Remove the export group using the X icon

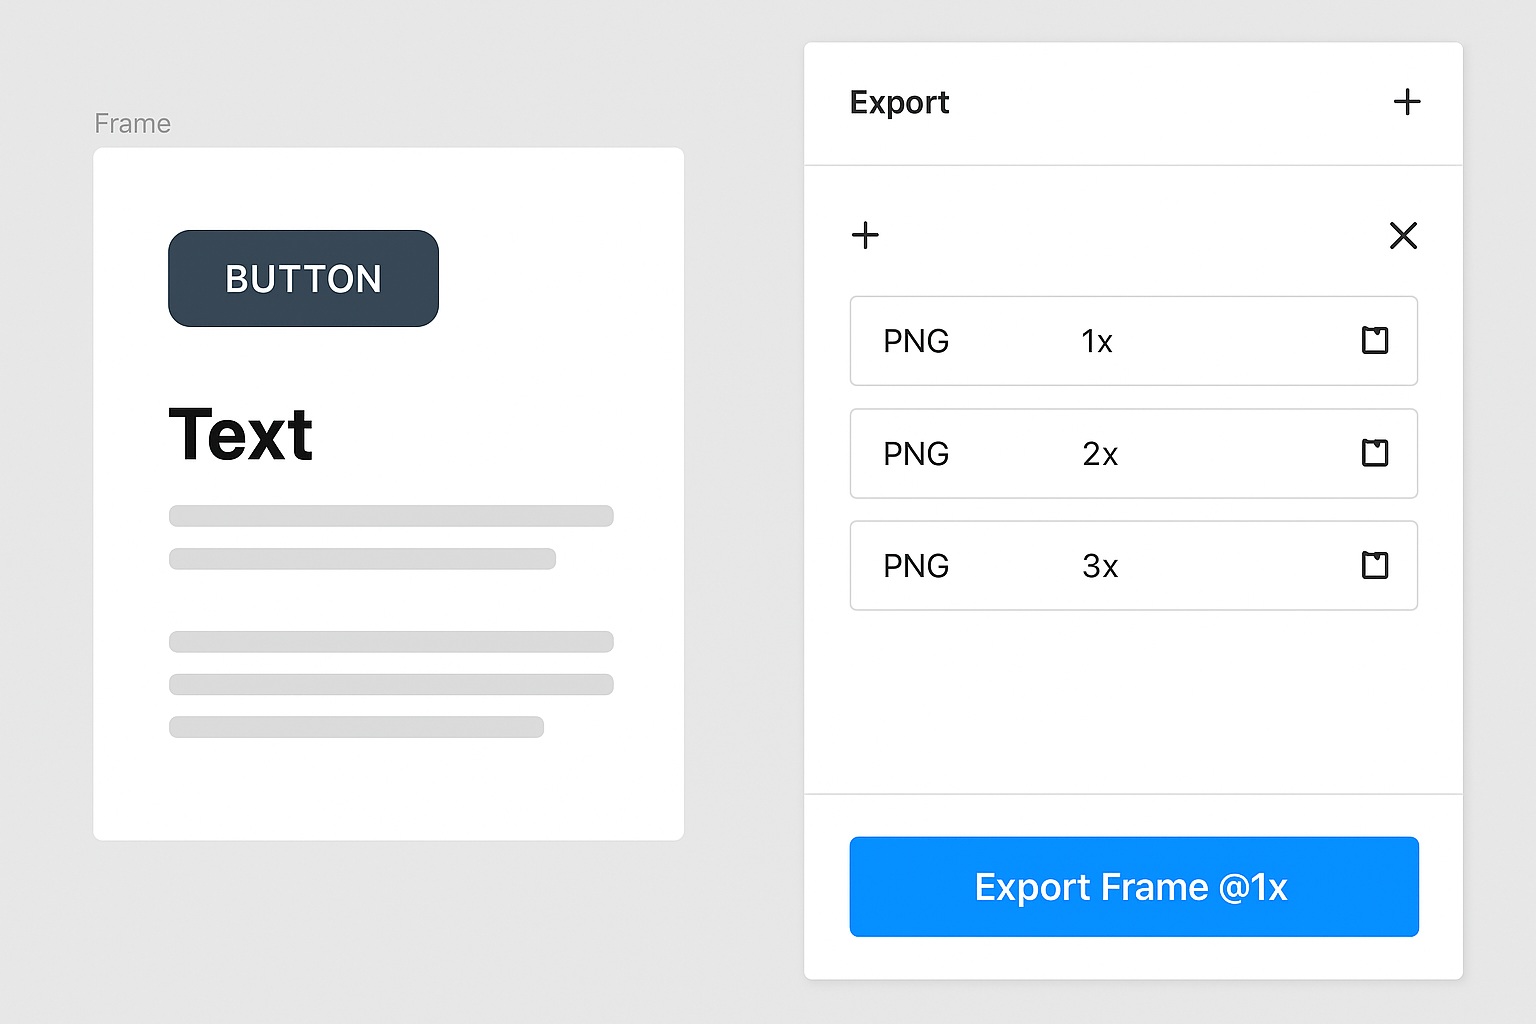[1403, 235]
